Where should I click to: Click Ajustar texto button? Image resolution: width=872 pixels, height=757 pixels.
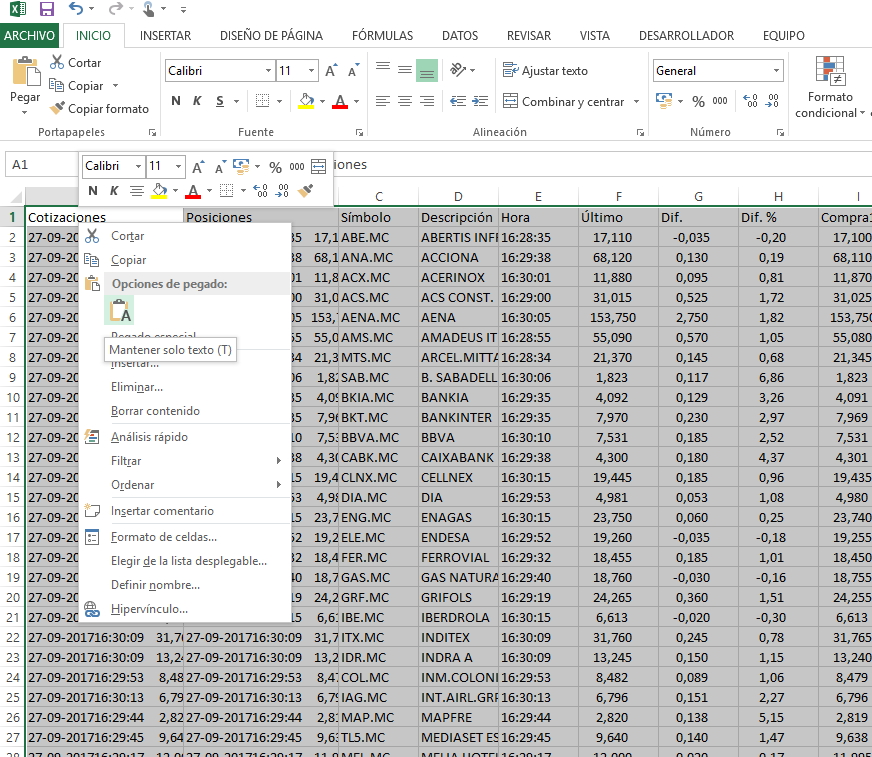pyautogui.click(x=545, y=71)
